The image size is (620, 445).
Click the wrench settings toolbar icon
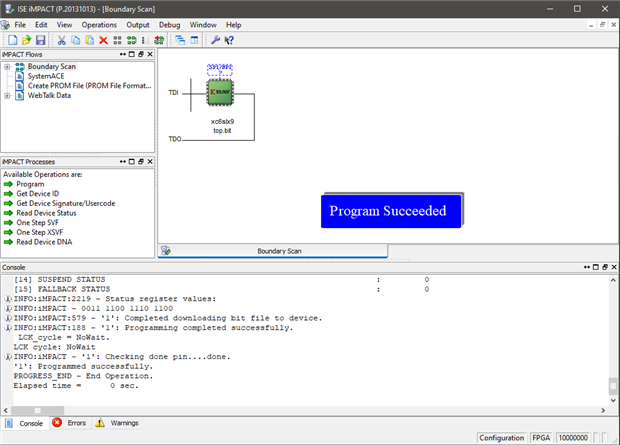[215, 40]
